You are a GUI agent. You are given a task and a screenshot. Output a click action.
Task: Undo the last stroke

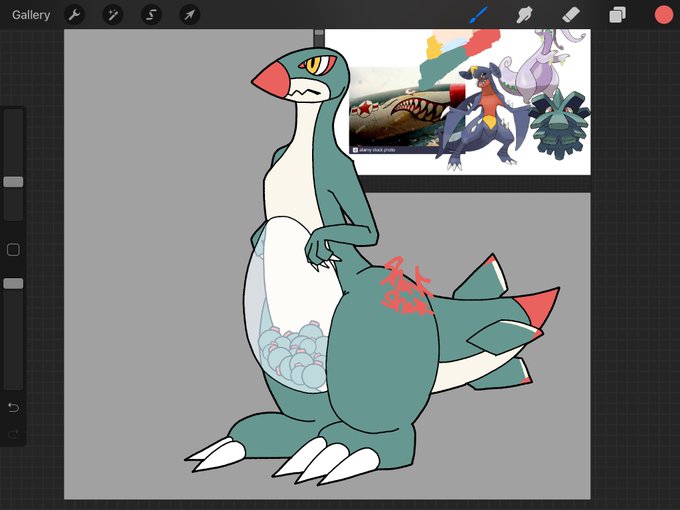[13, 407]
